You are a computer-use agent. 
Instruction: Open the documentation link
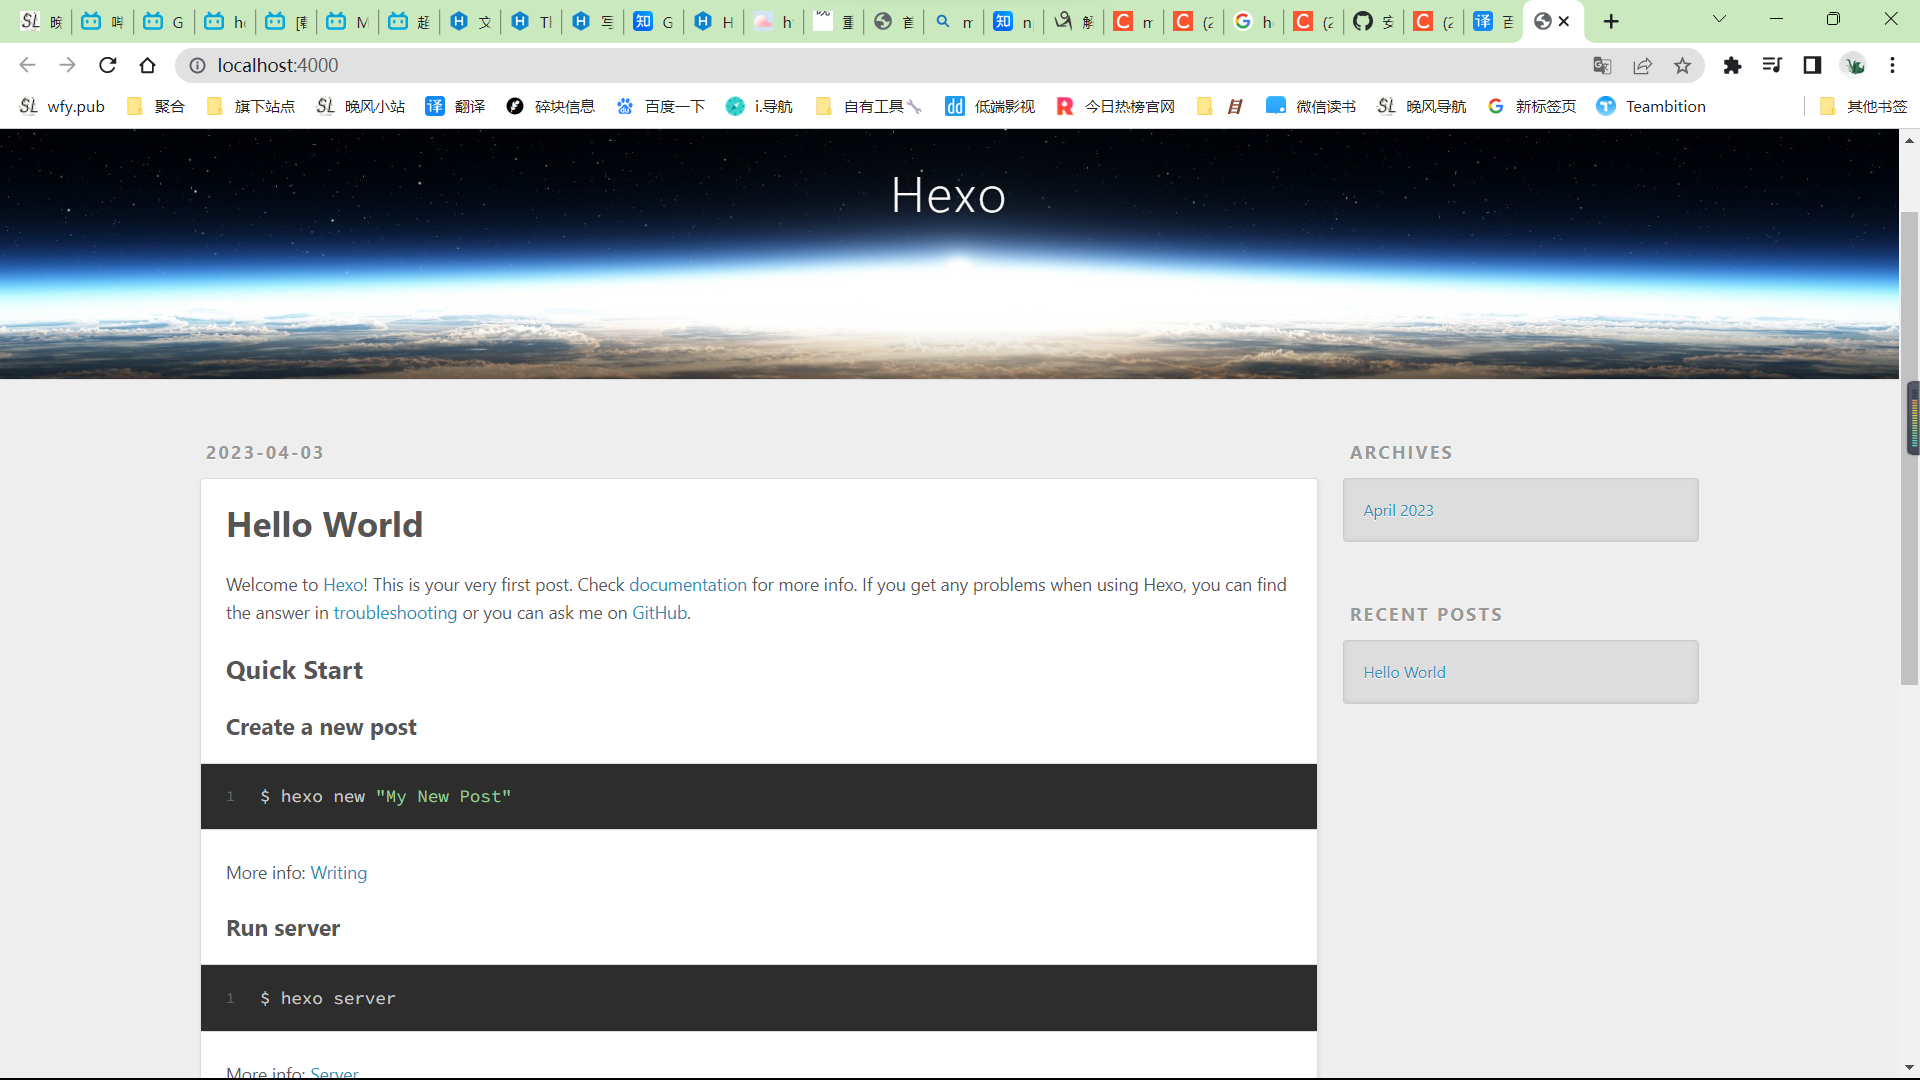tap(688, 584)
